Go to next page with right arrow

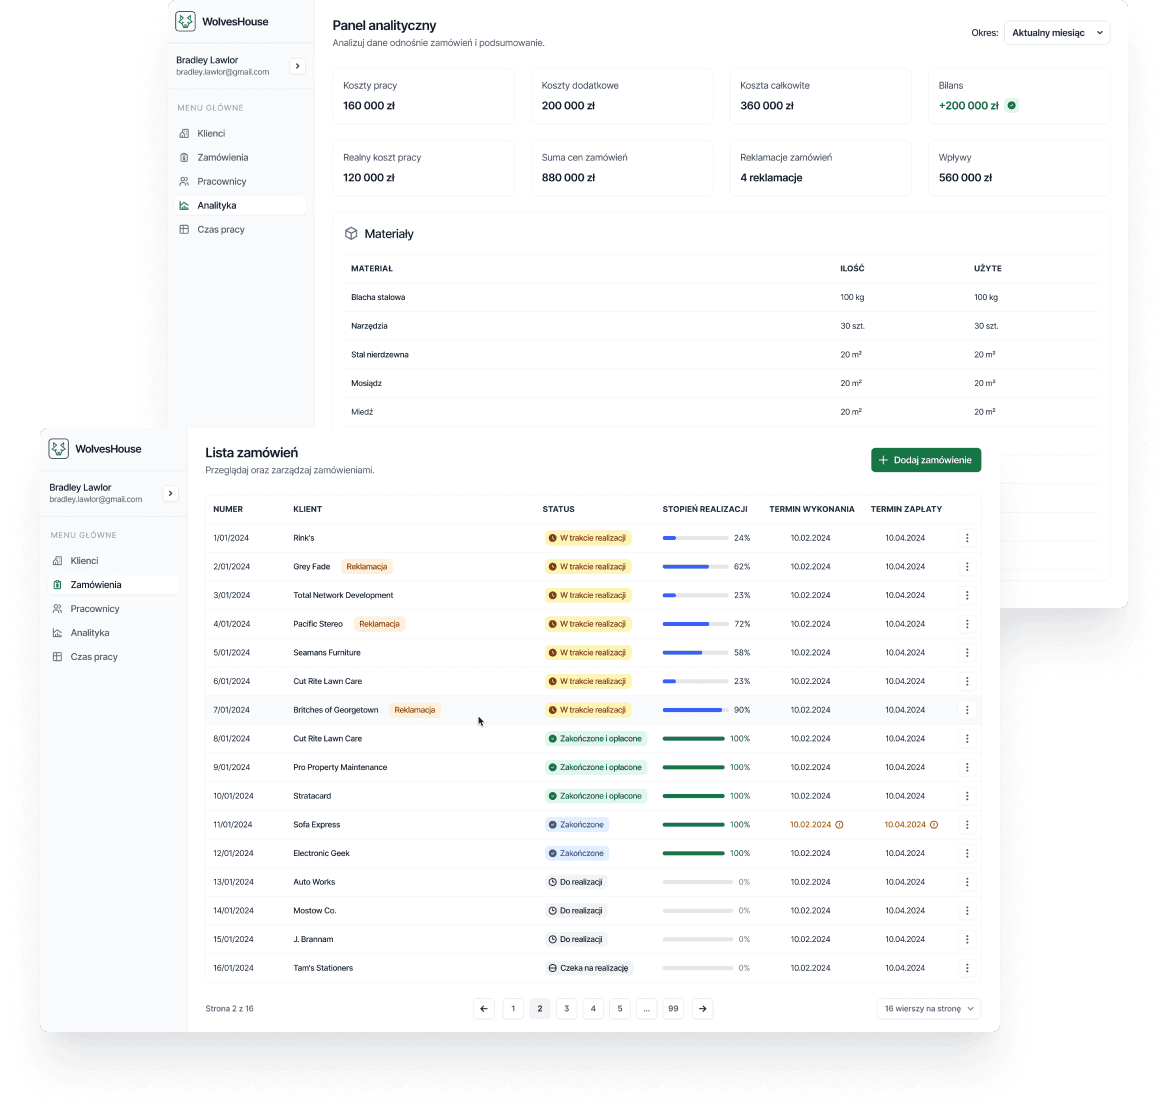702,1008
